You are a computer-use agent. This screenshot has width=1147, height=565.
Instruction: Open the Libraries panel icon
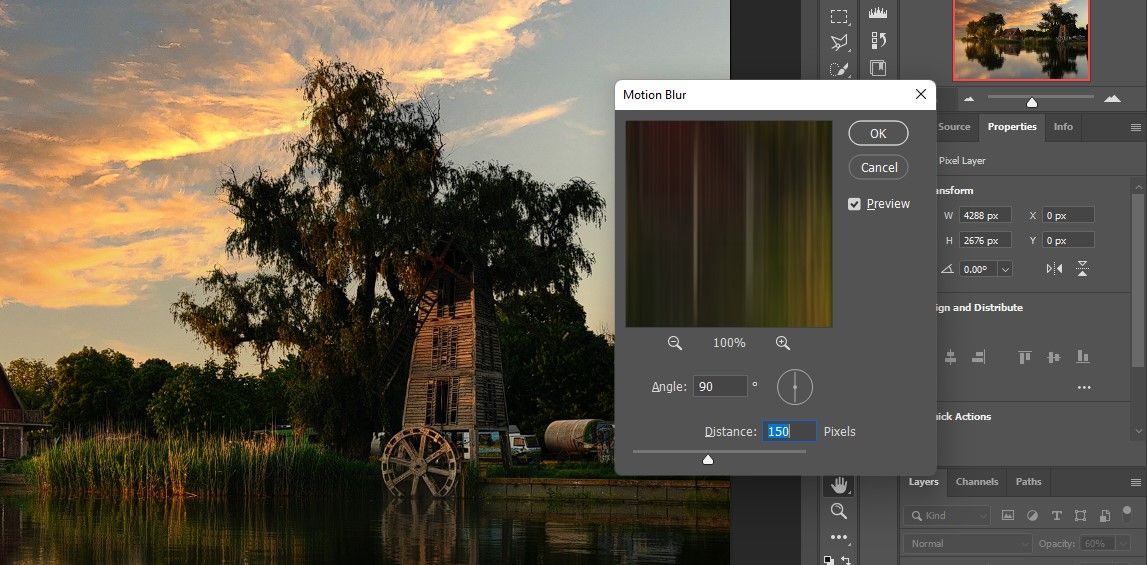coord(878,68)
